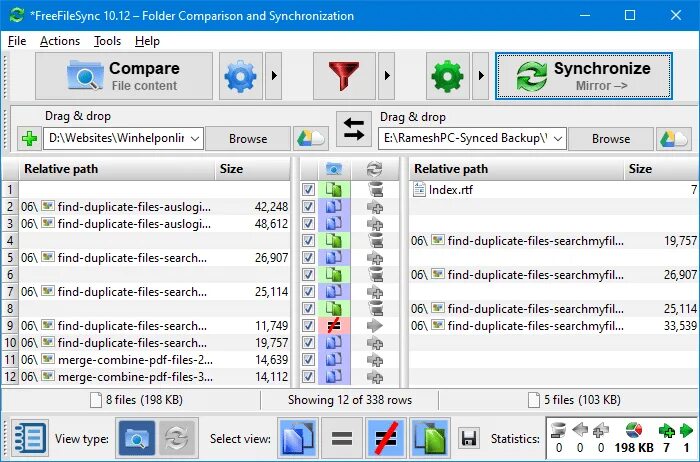Screen dimensions: 700x462
Task: Click statistics update-right green arrow icon
Action: (686, 430)
